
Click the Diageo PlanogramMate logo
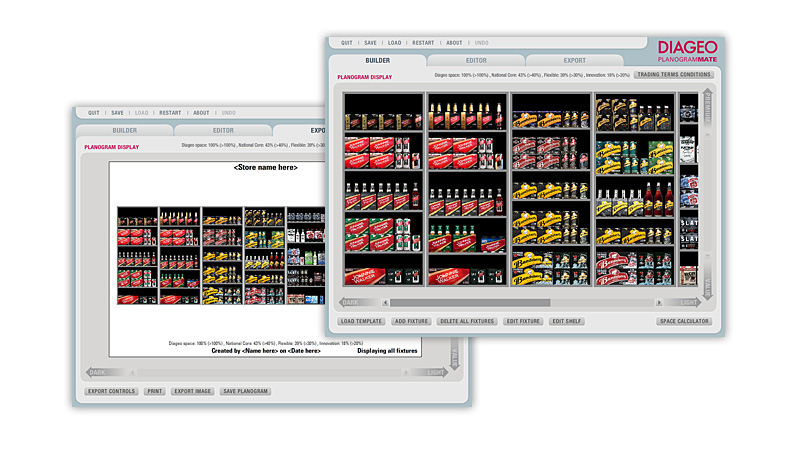pos(690,50)
